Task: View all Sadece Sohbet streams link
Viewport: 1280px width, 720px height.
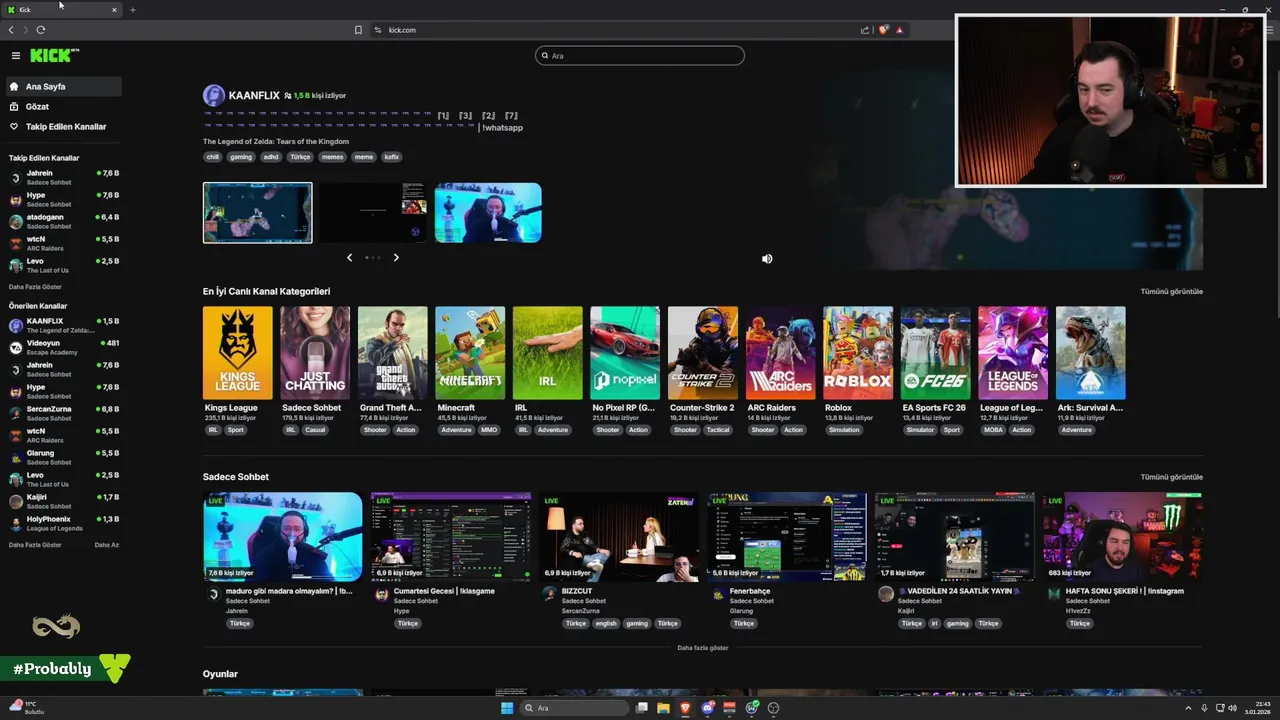Action: (x=1171, y=477)
